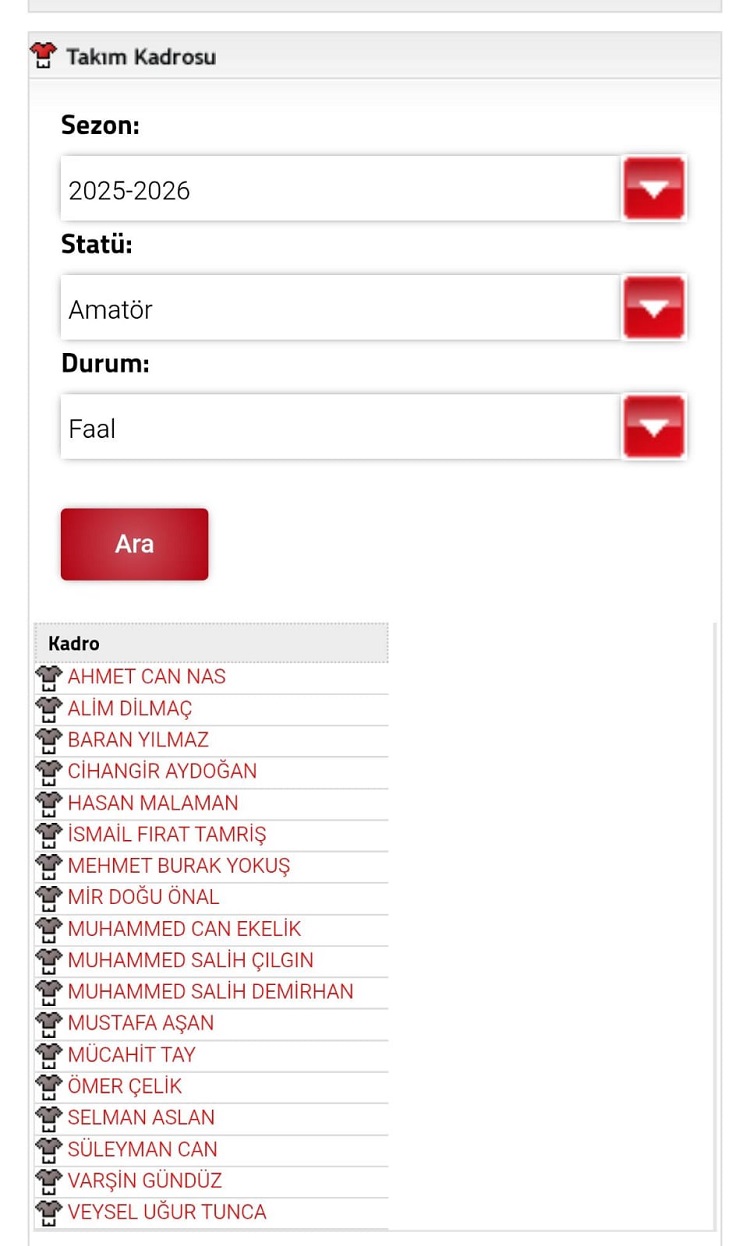Click jersey icon beside BARAN YILMAZ
750x1246 pixels.
(48, 740)
